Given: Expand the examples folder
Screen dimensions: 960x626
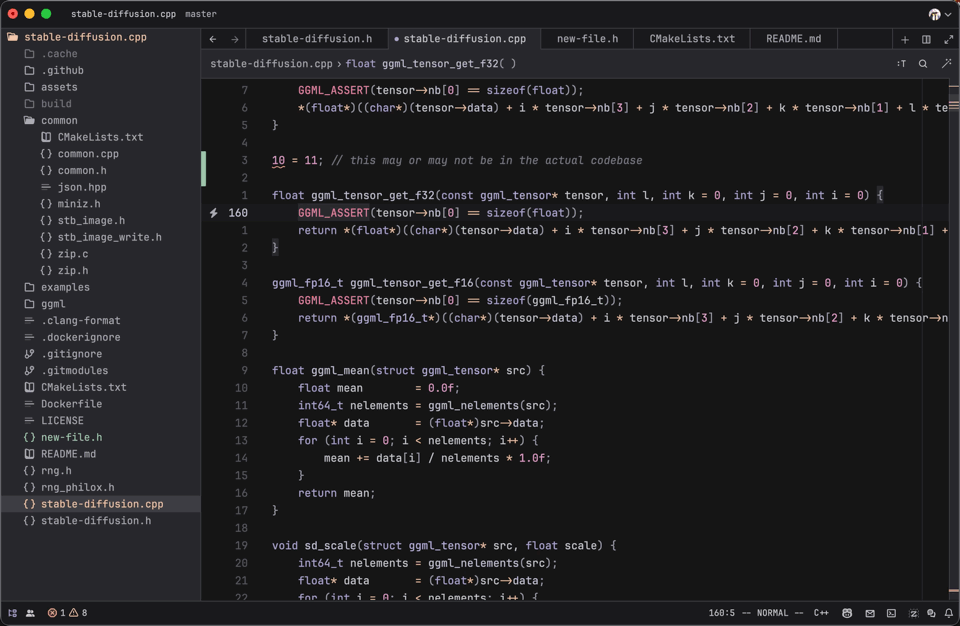Looking at the screenshot, I should click(100, 287).
